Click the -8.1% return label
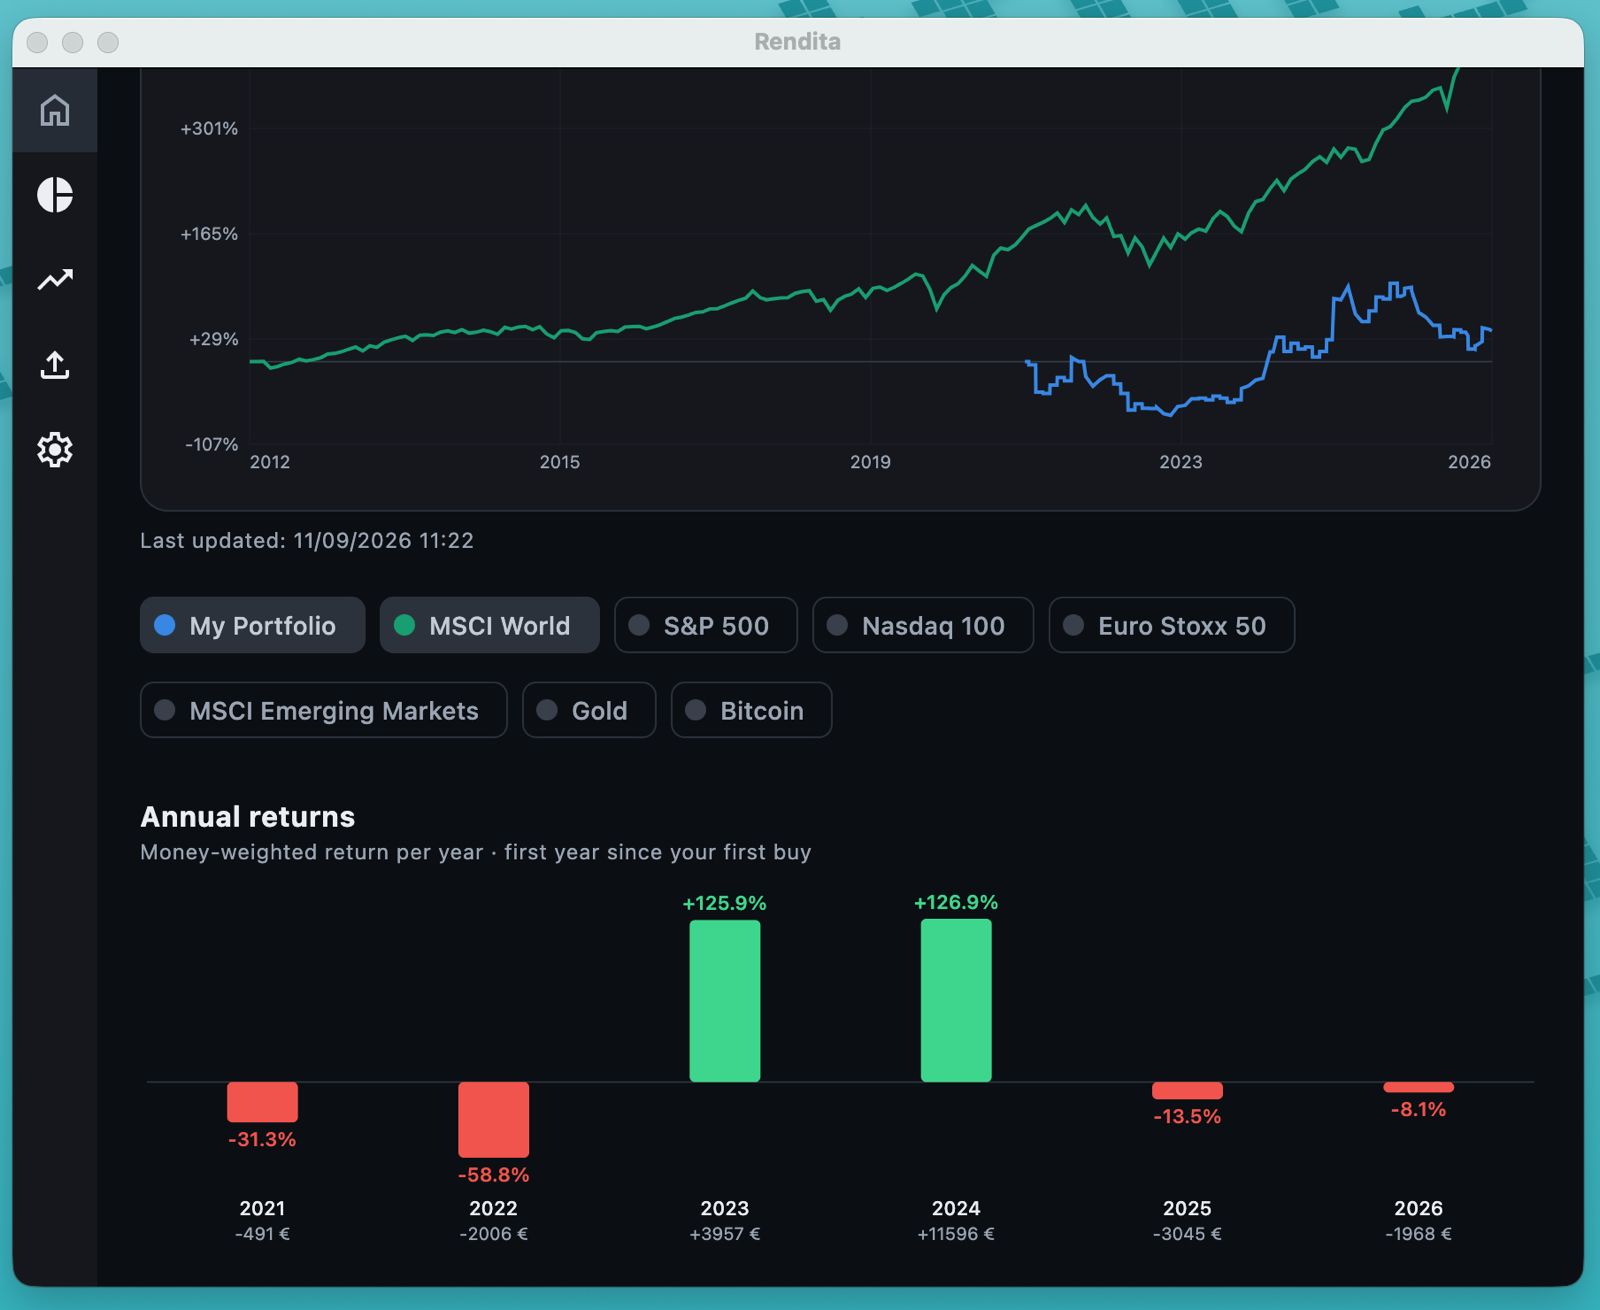The image size is (1600, 1310). (x=1418, y=1109)
